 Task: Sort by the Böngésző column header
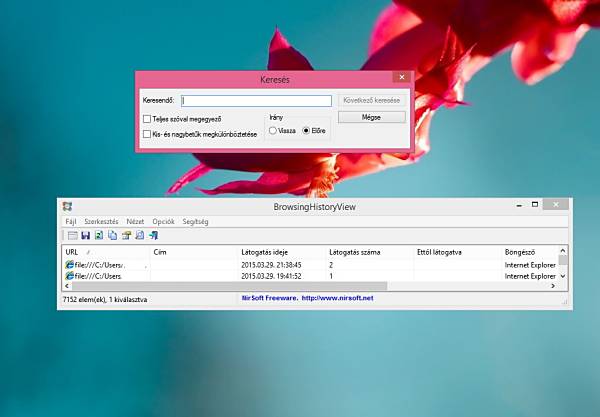coord(530,252)
